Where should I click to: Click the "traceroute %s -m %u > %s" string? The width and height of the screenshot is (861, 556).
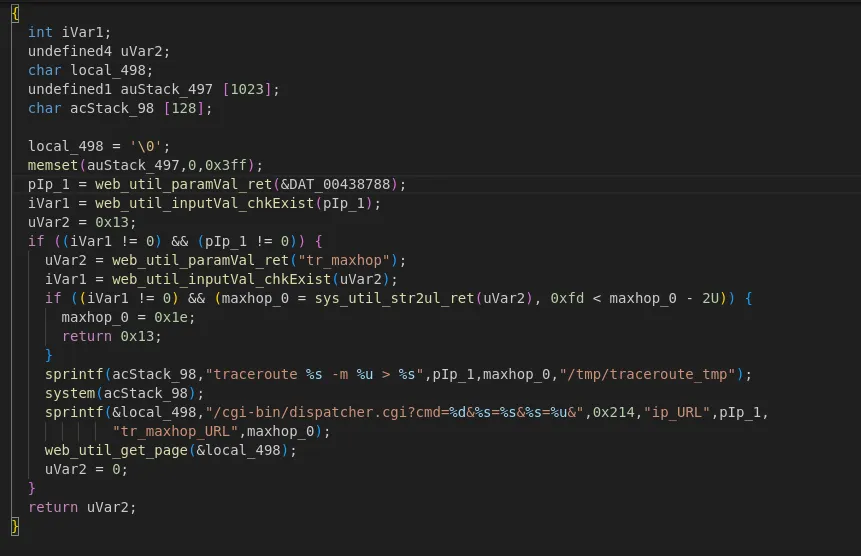click(314, 374)
